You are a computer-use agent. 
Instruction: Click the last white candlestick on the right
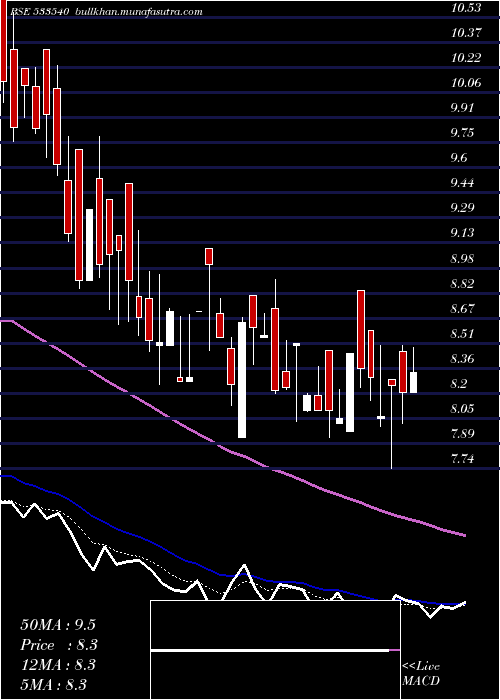(x=413, y=382)
